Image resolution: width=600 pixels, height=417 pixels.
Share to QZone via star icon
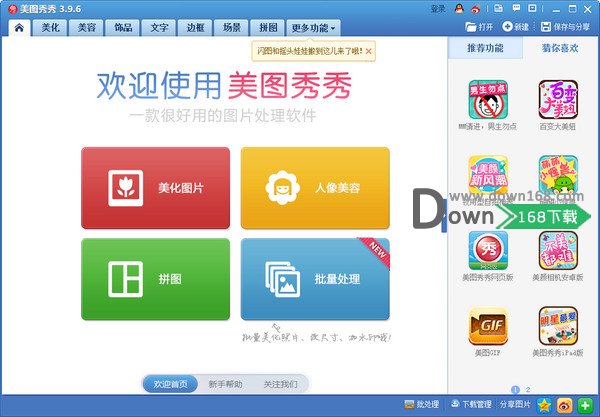pyautogui.click(x=544, y=405)
